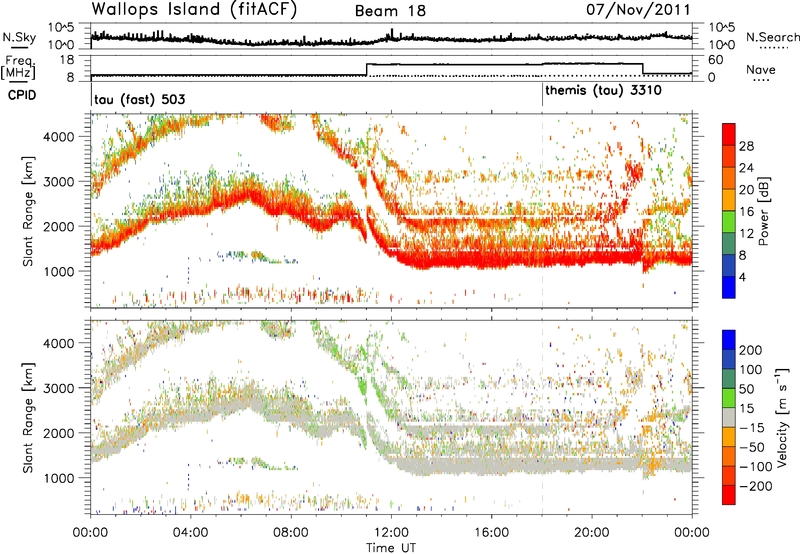Image resolution: width=800 pixels, height=554 pixels.
Task: Click the '04:00' time tick label
Action: pyautogui.click(x=191, y=533)
